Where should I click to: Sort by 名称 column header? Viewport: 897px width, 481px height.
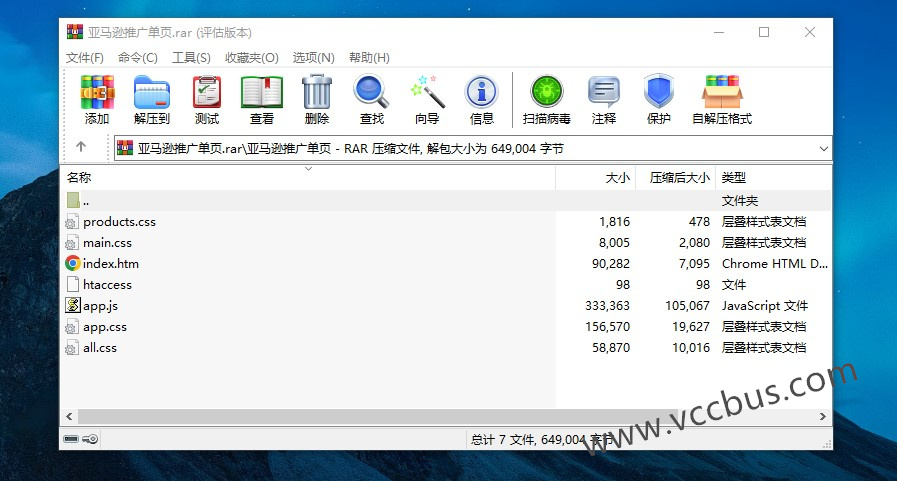click(x=80, y=178)
